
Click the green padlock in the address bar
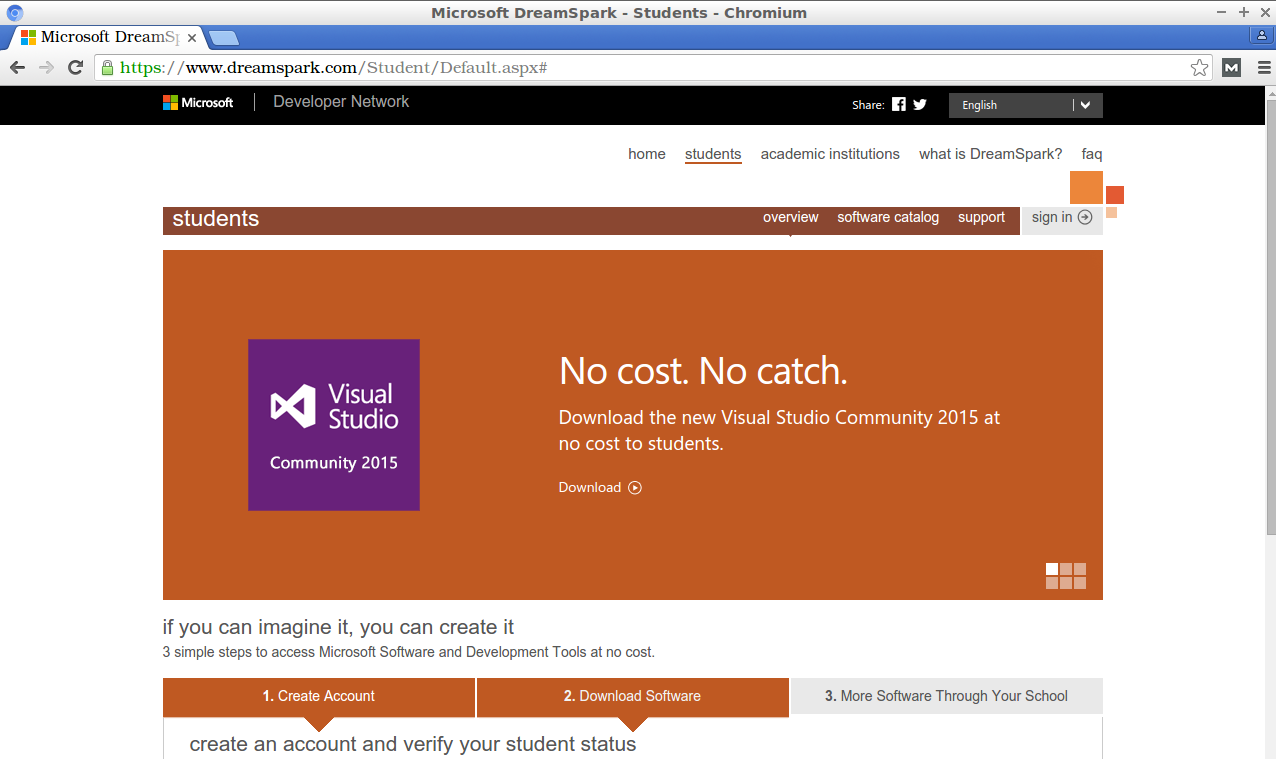107,67
